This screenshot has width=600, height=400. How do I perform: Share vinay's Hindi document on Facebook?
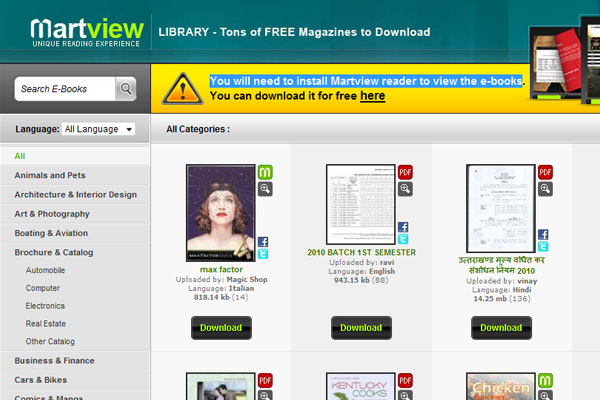(543, 234)
